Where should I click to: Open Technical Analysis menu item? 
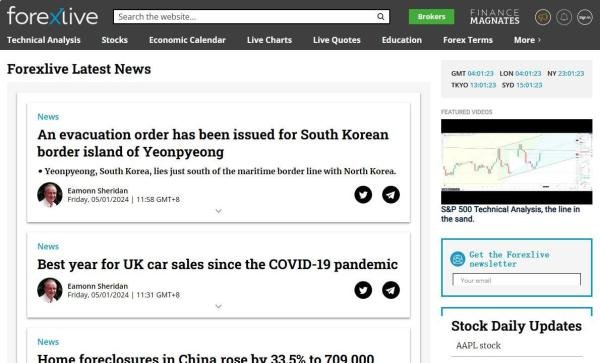point(44,40)
